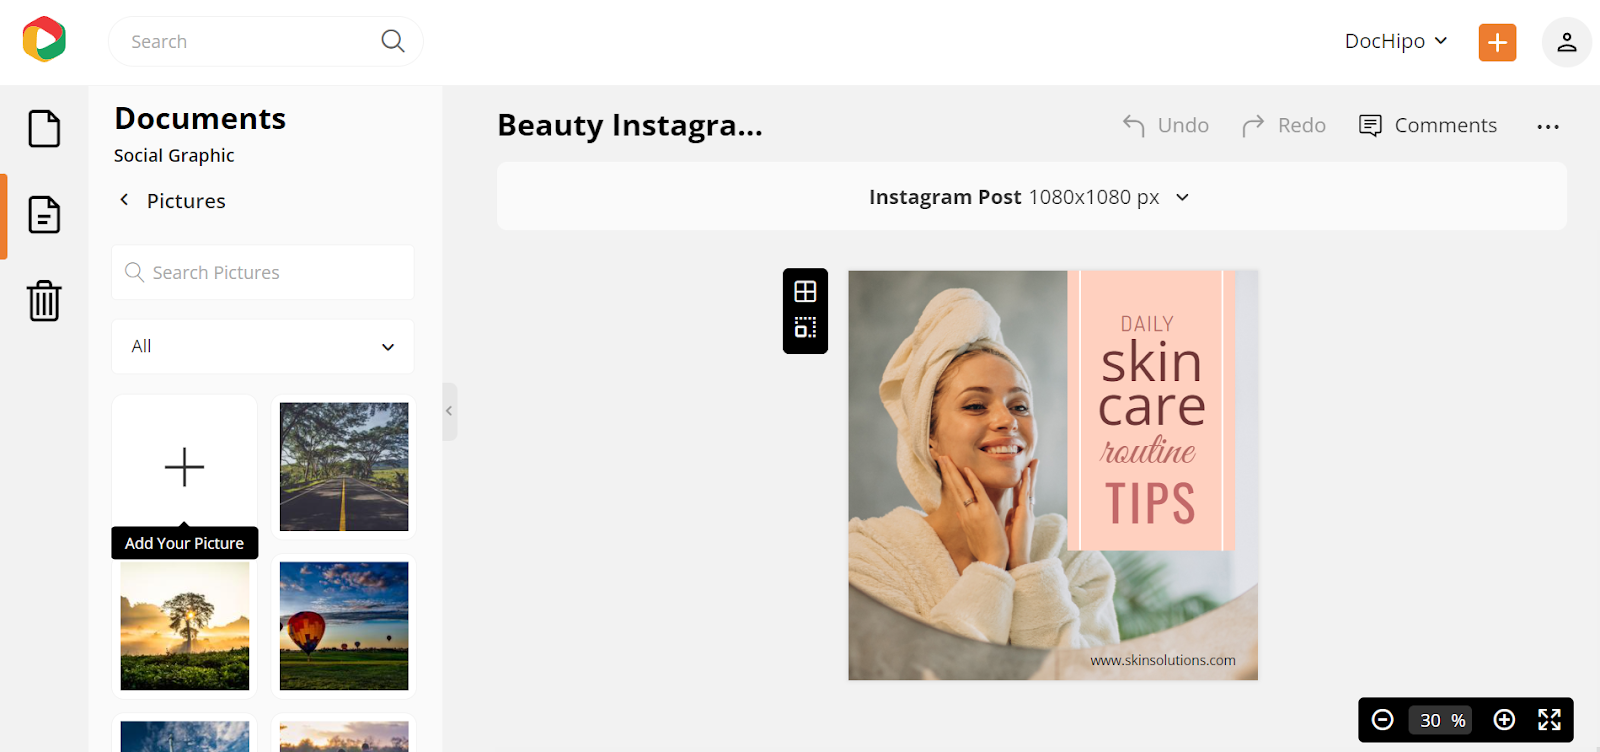Open the blank document templates sidebar icon
Image resolution: width=1600 pixels, height=752 pixels.
tap(44, 129)
